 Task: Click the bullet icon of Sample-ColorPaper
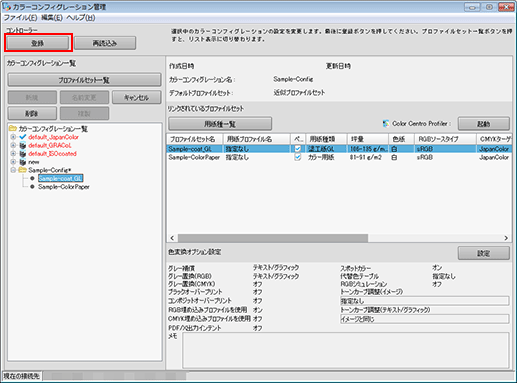click(x=32, y=187)
